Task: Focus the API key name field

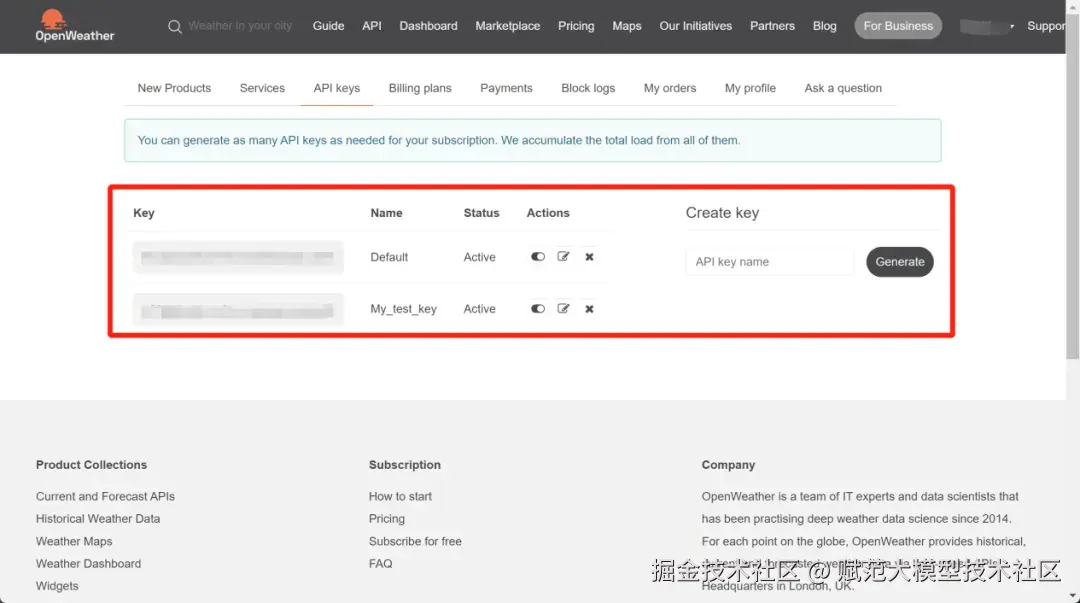Action: tap(769, 262)
